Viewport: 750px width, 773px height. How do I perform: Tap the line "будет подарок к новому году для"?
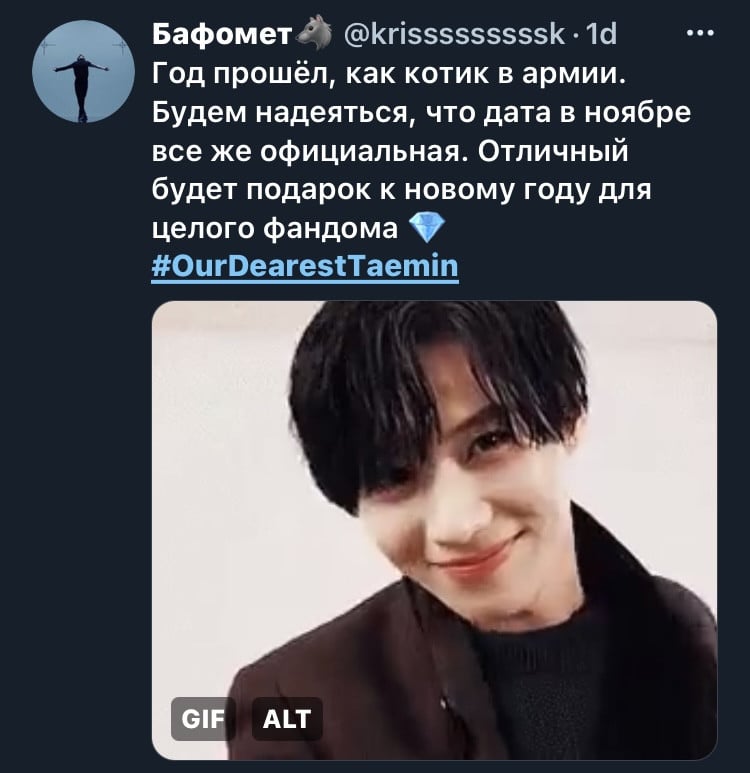click(x=401, y=189)
